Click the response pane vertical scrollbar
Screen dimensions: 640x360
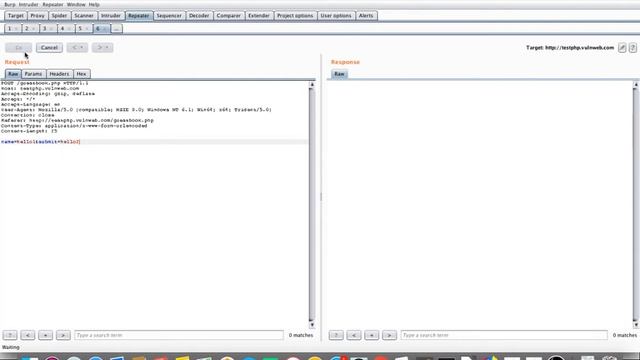(636, 204)
